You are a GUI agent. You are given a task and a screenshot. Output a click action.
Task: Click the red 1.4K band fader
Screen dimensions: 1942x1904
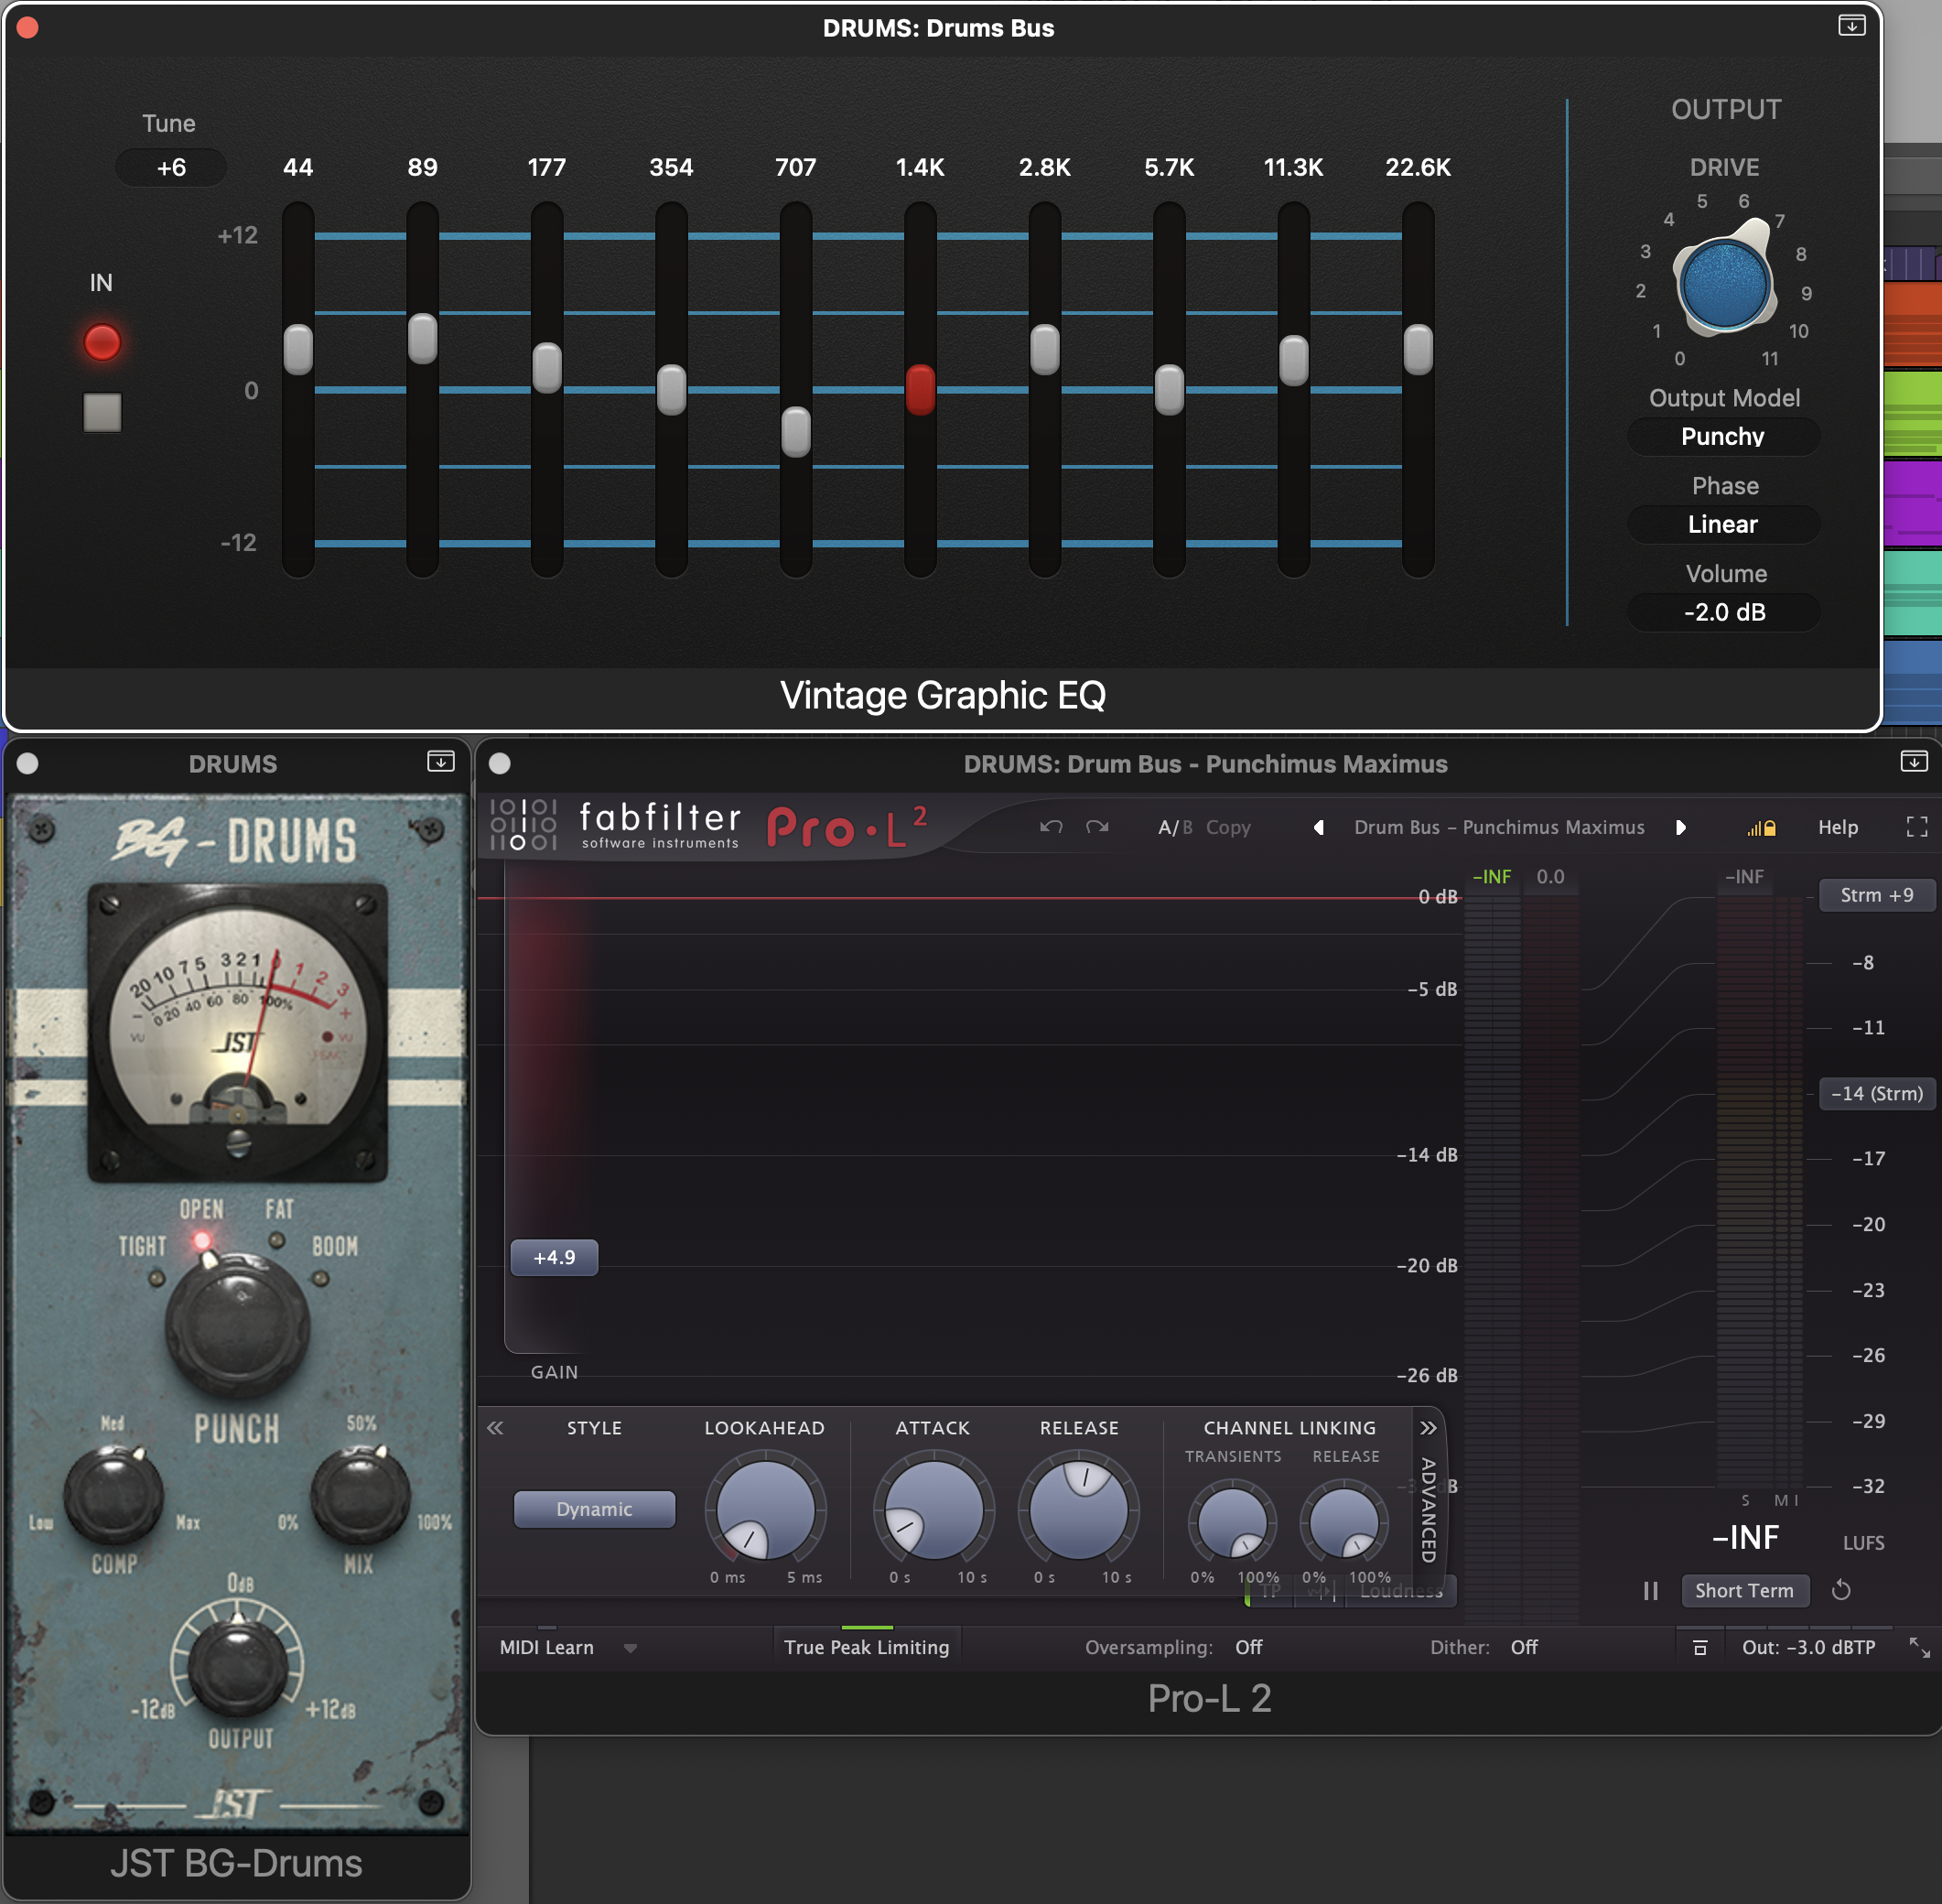[x=920, y=390]
